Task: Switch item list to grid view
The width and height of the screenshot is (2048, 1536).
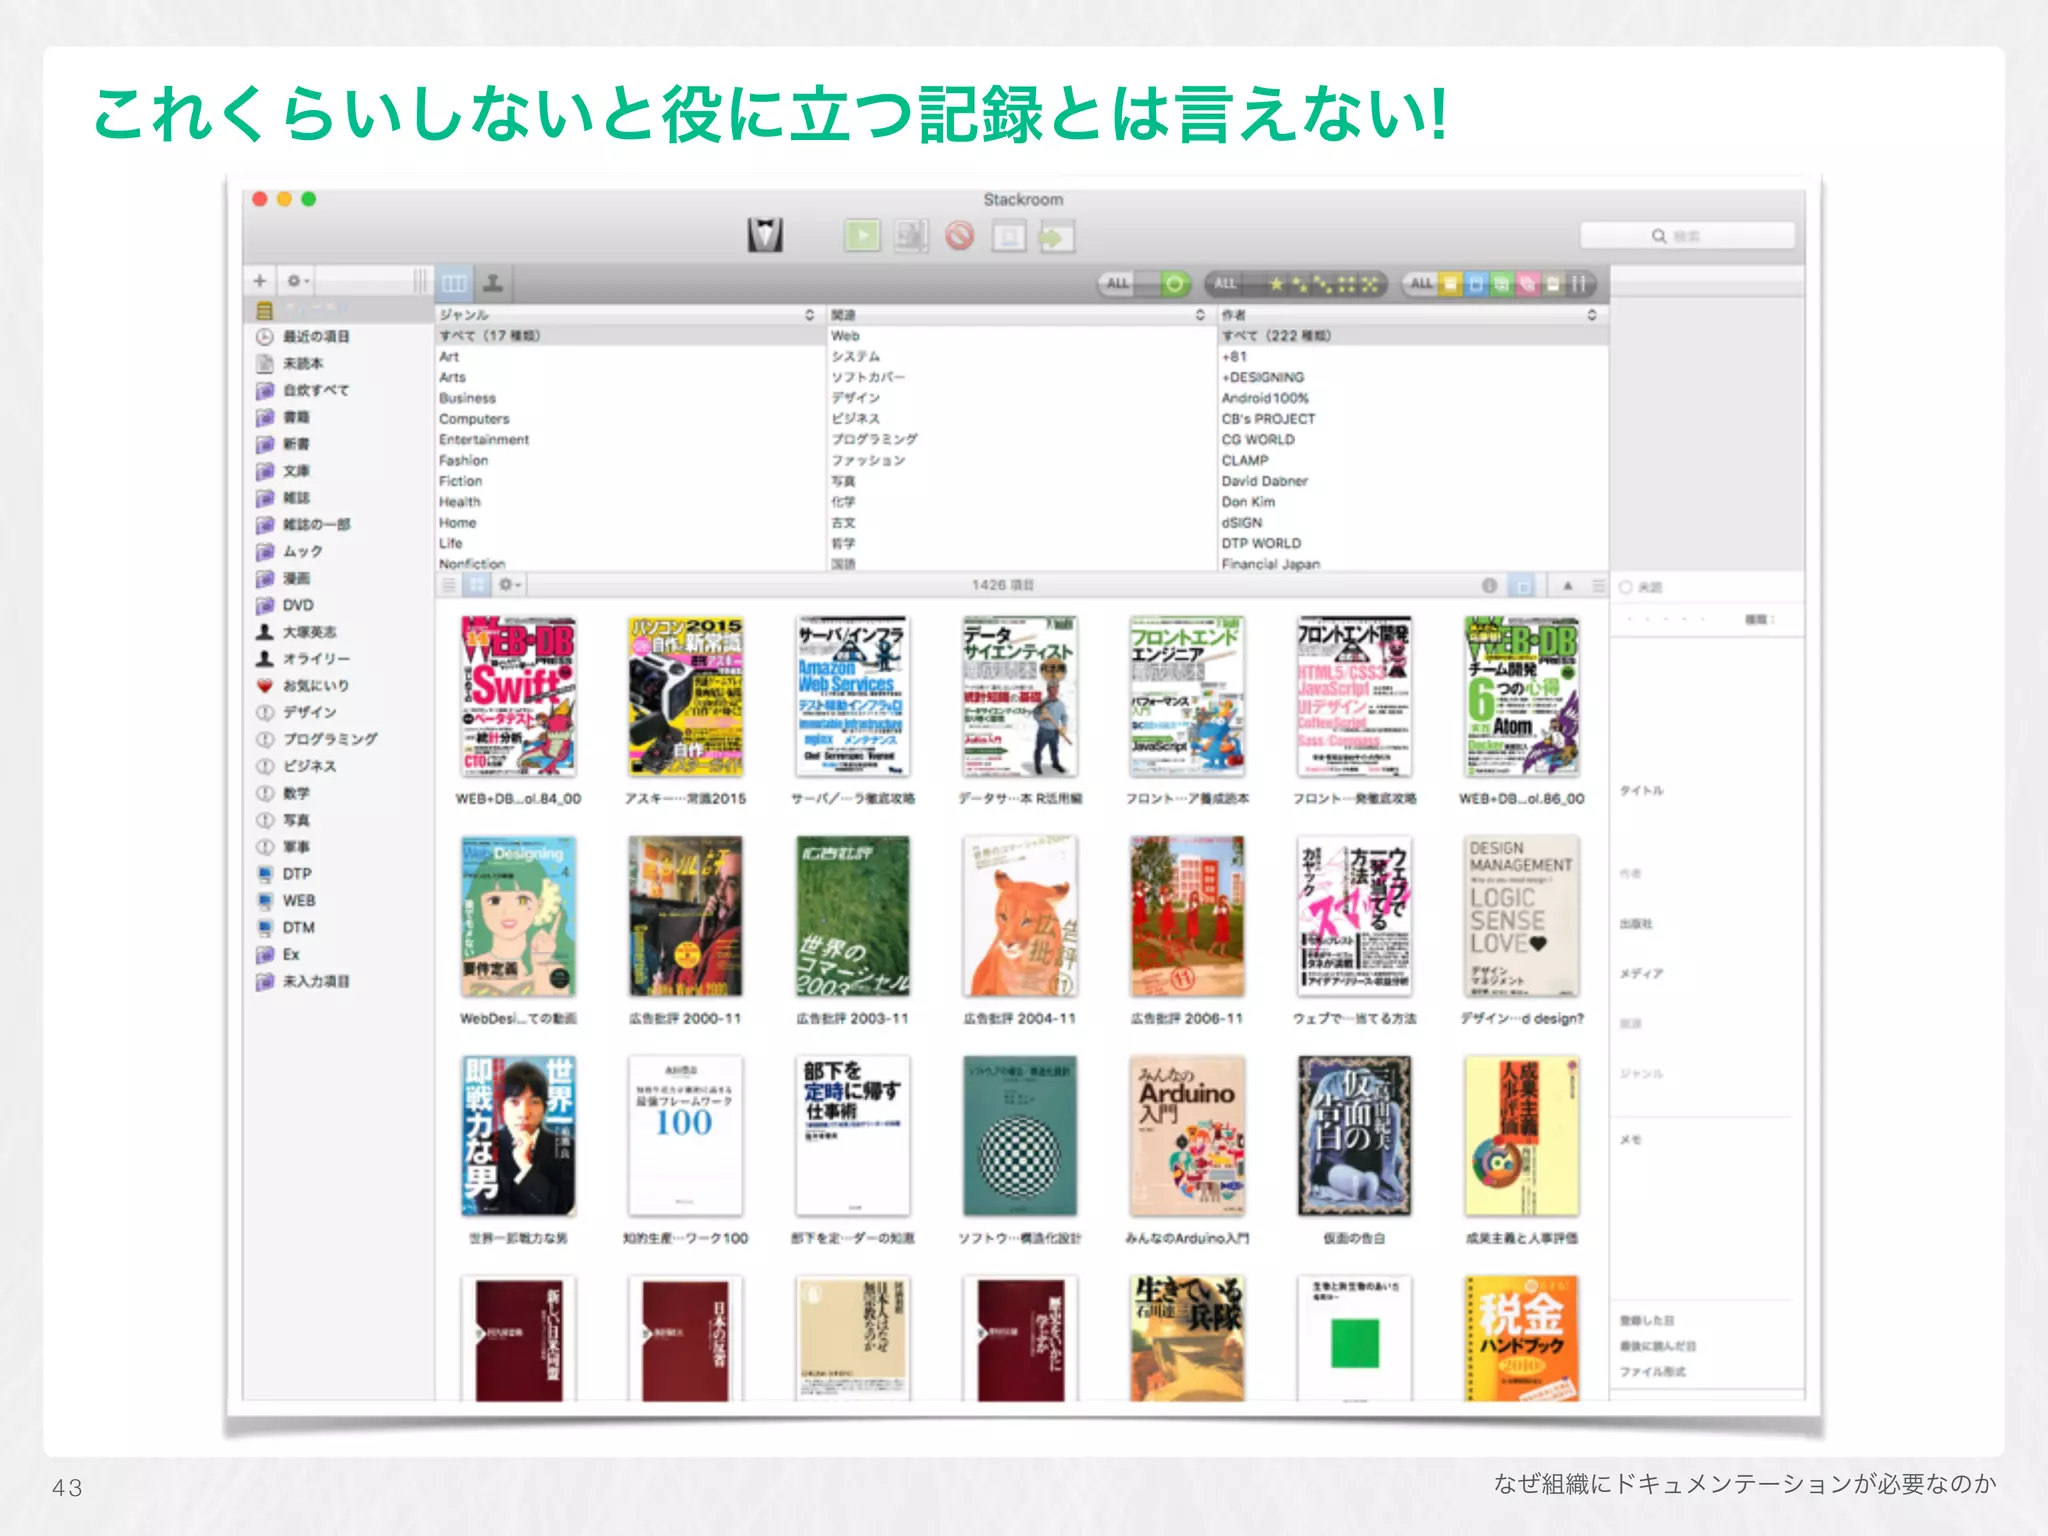Action: (477, 585)
